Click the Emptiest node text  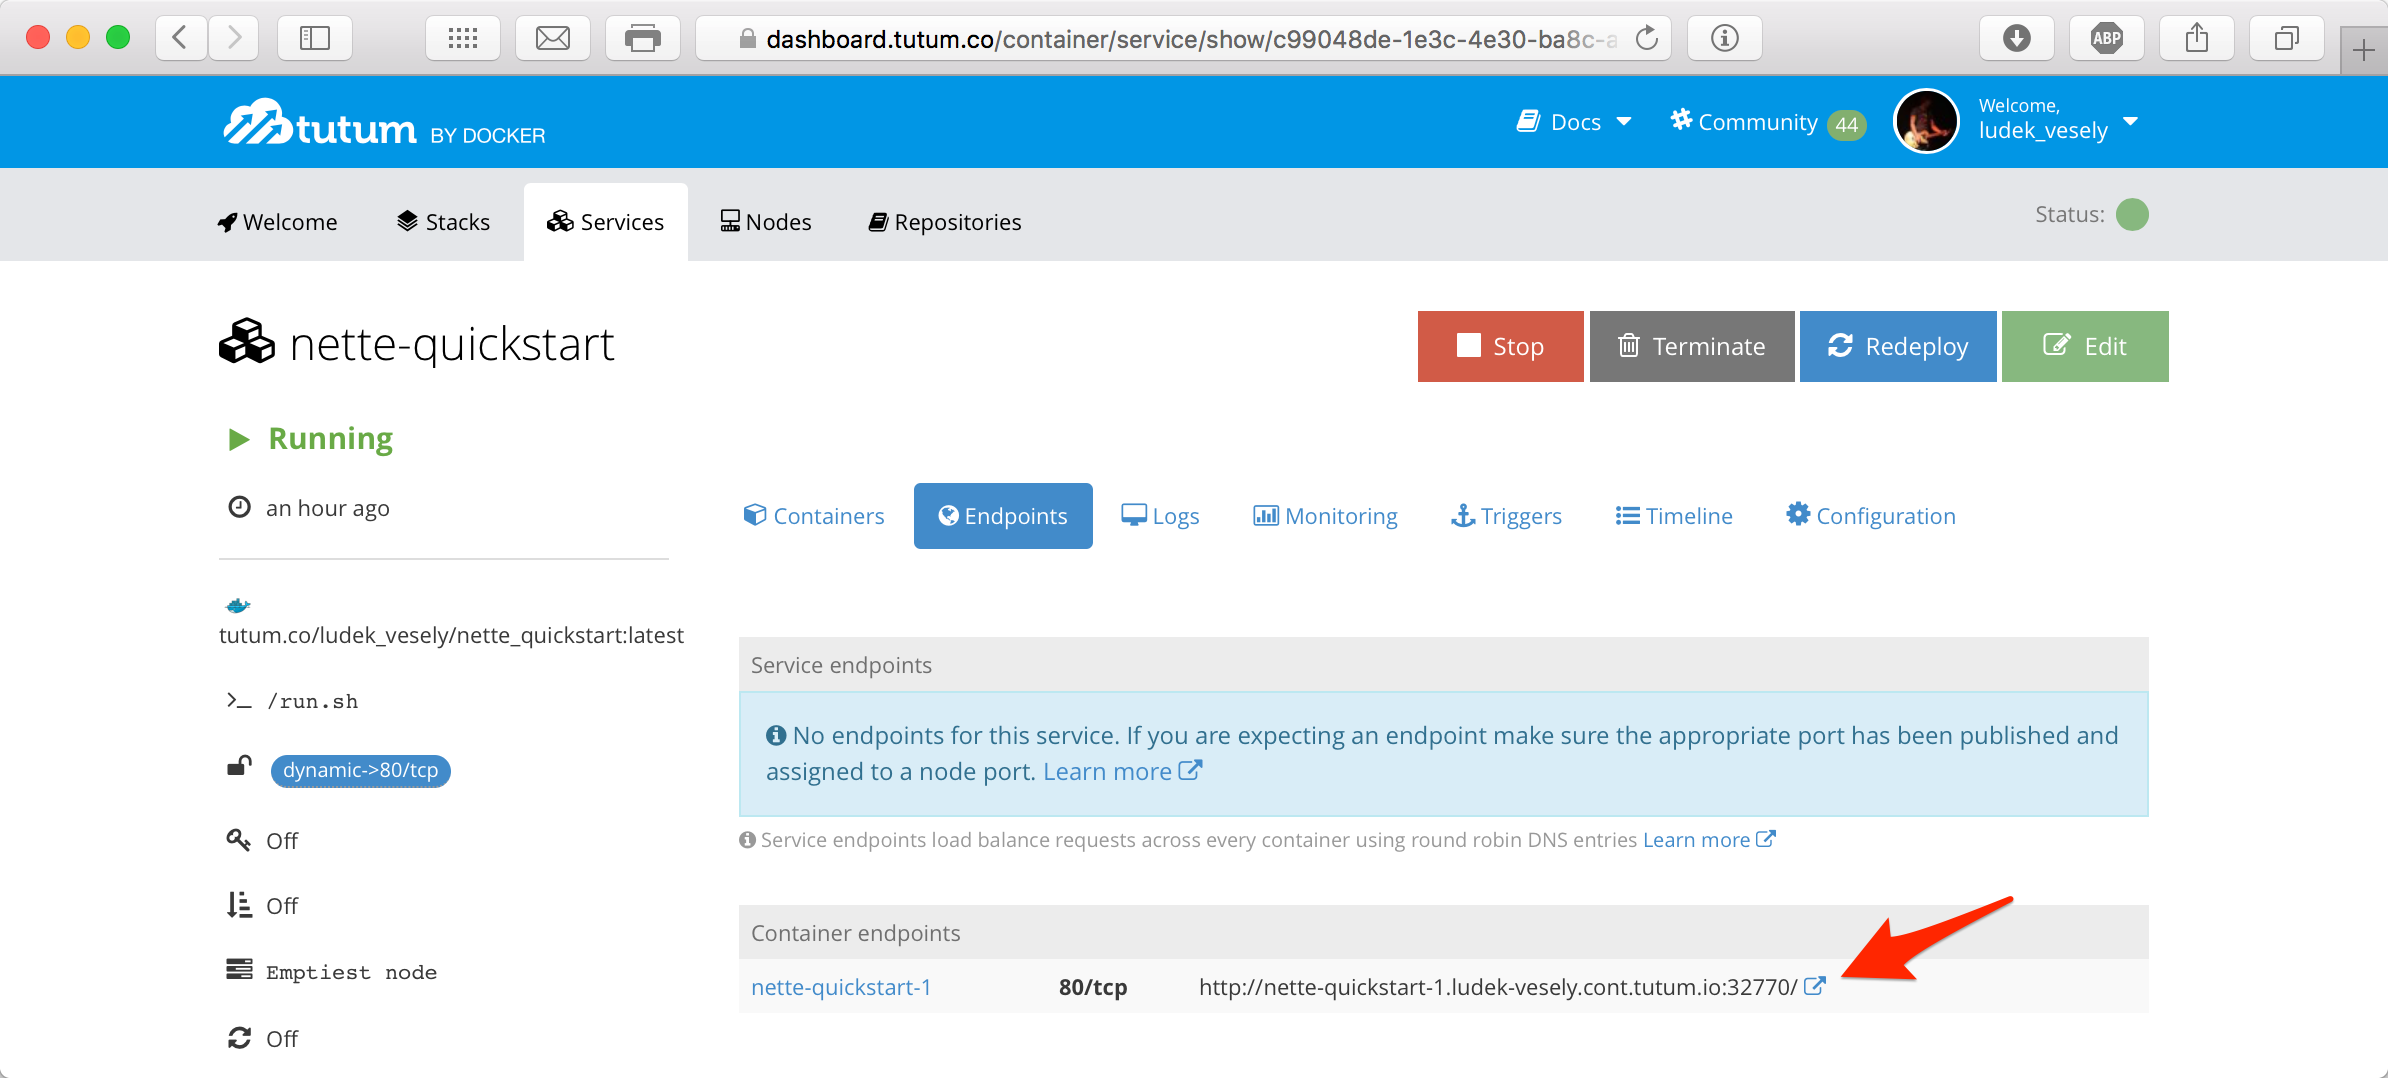(x=351, y=972)
